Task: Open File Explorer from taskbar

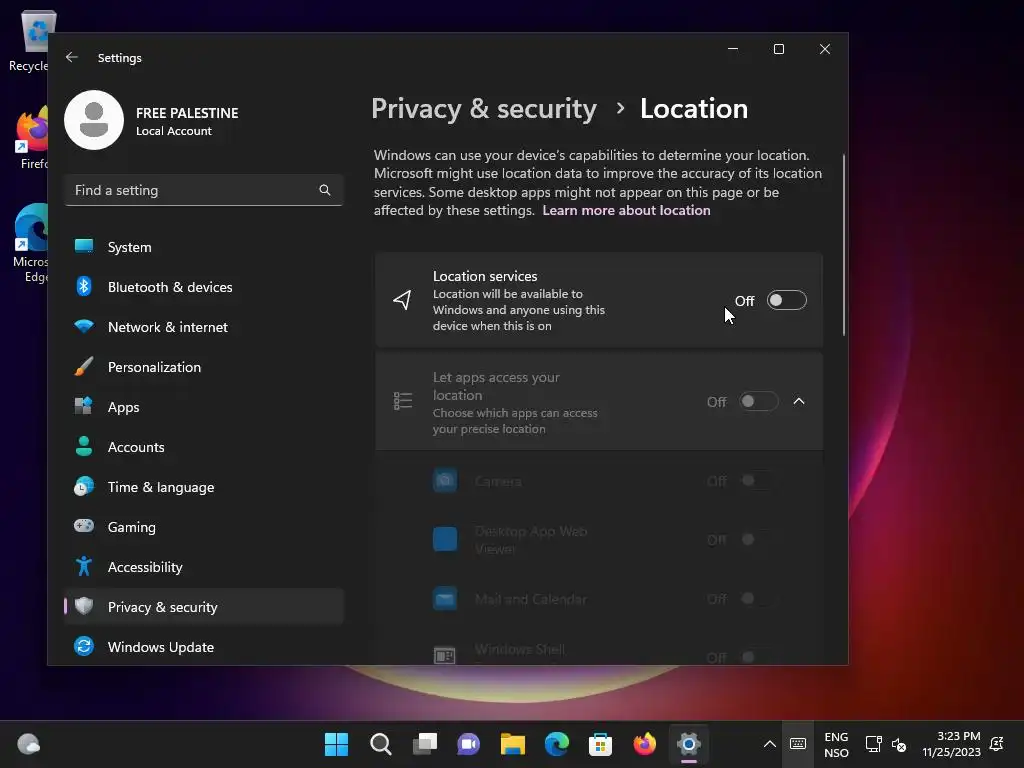Action: tap(513, 744)
